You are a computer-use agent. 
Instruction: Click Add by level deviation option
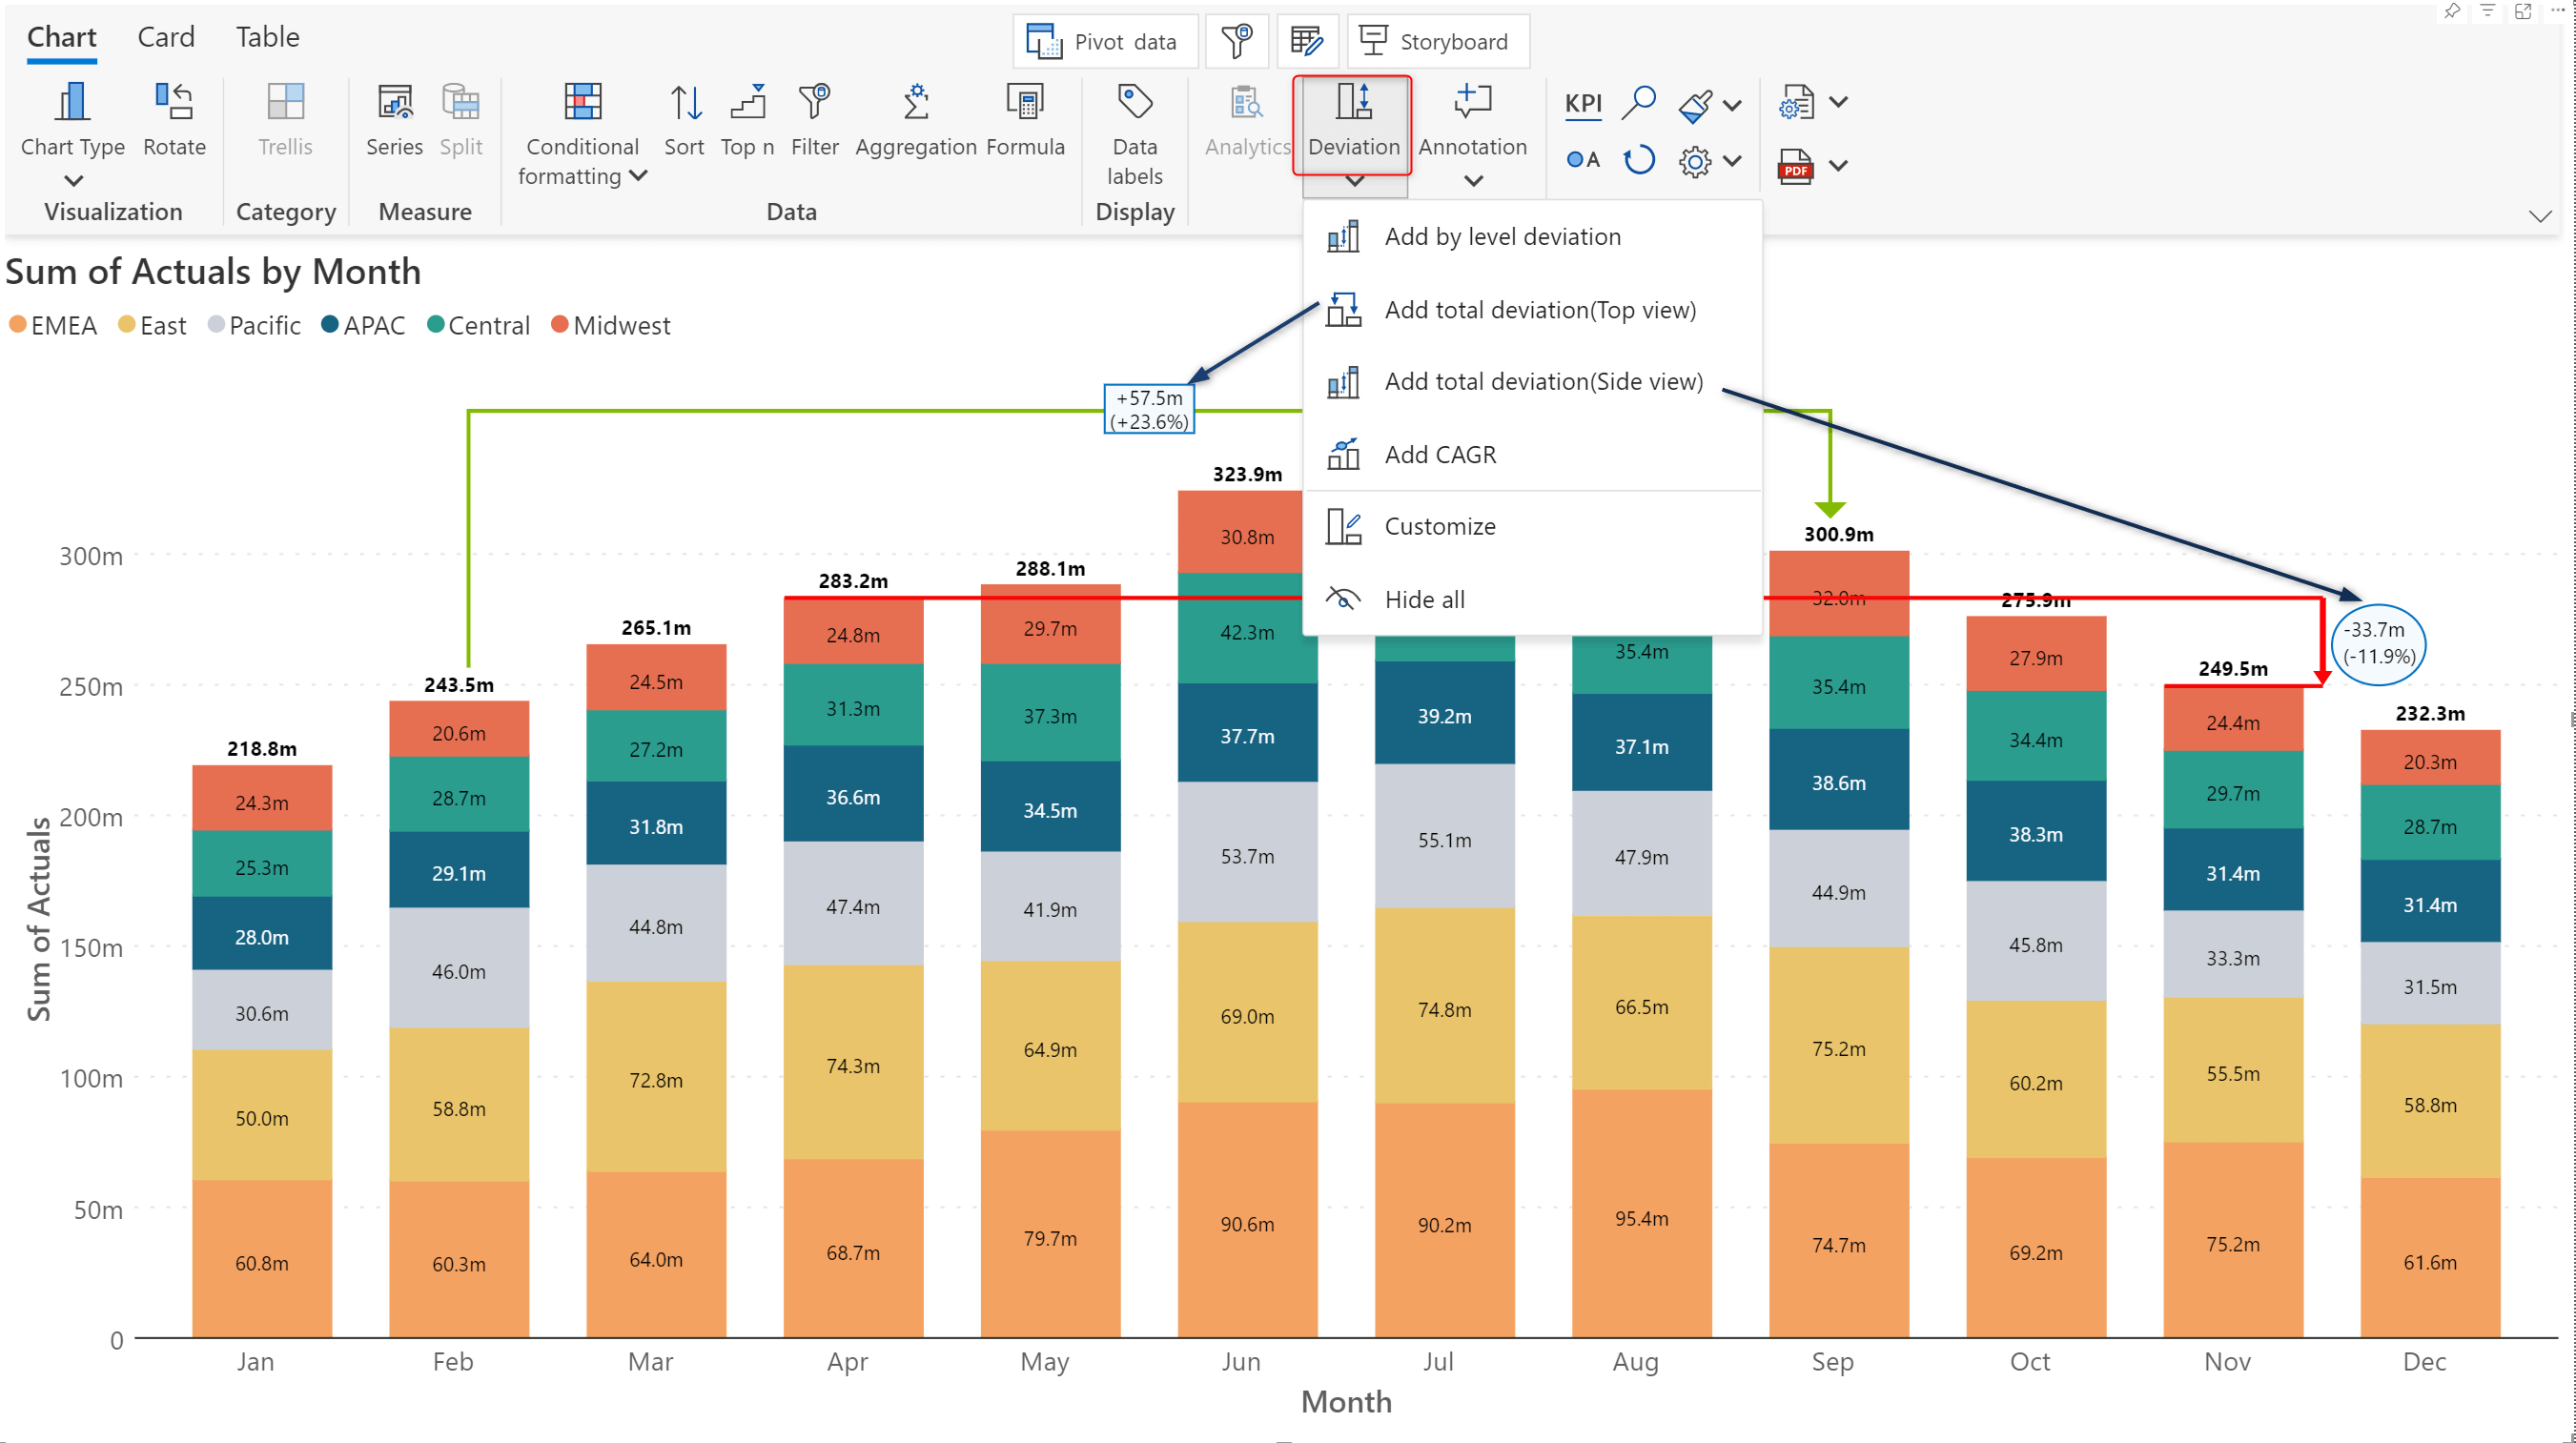tap(1503, 235)
